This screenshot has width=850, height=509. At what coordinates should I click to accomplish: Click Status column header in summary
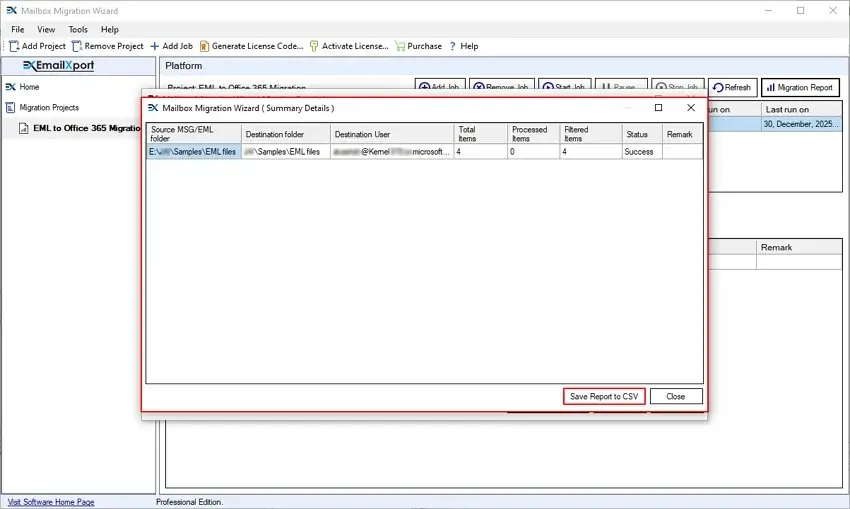642,133
